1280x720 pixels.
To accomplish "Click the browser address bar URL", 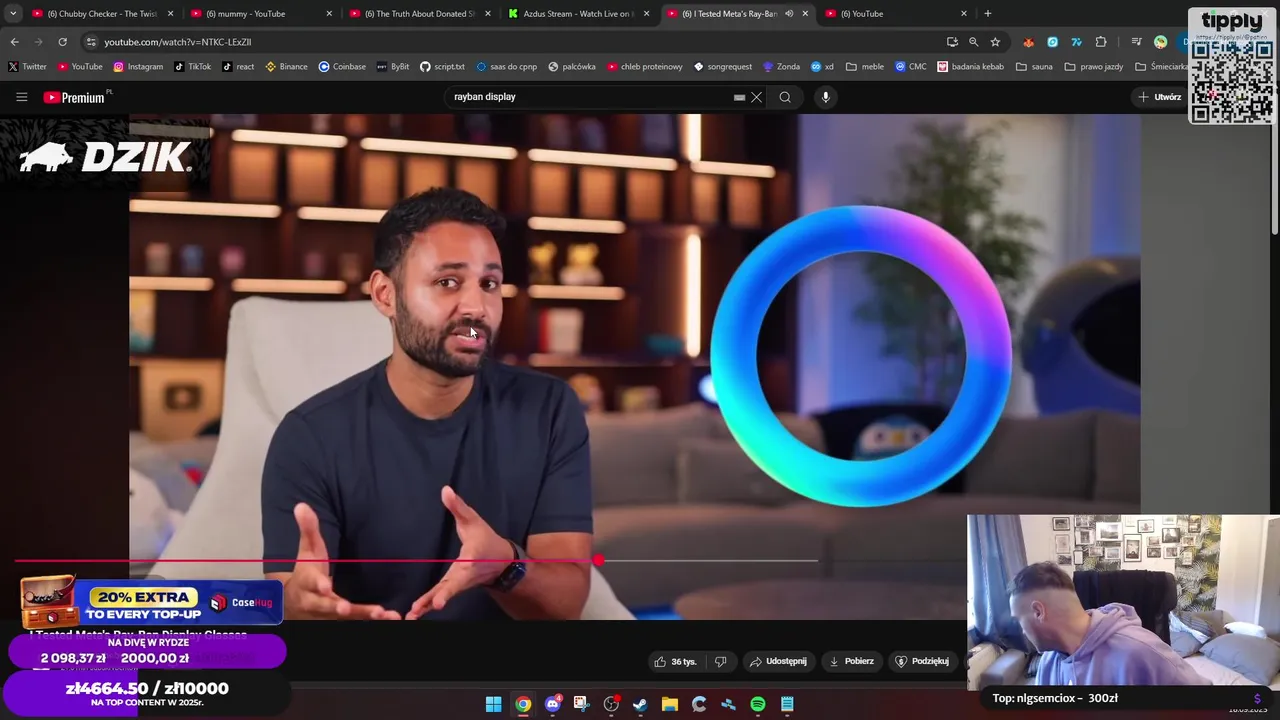I will click(x=178, y=42).
